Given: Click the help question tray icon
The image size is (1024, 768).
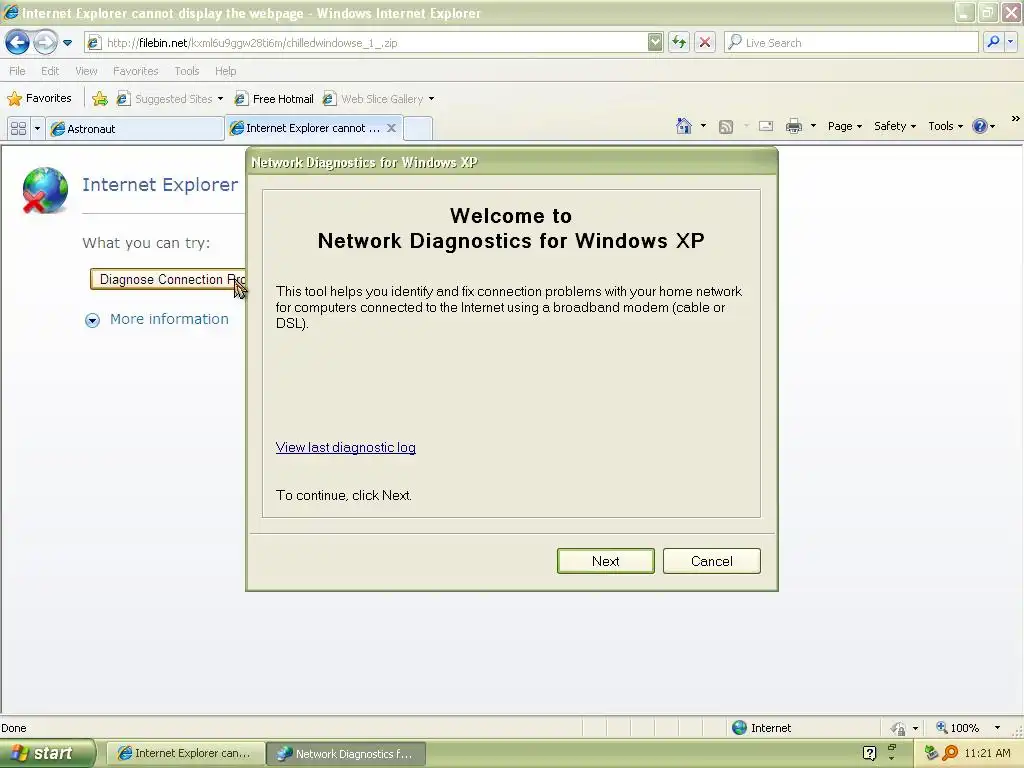Looking at the screenshot, I should click(869, 753).
